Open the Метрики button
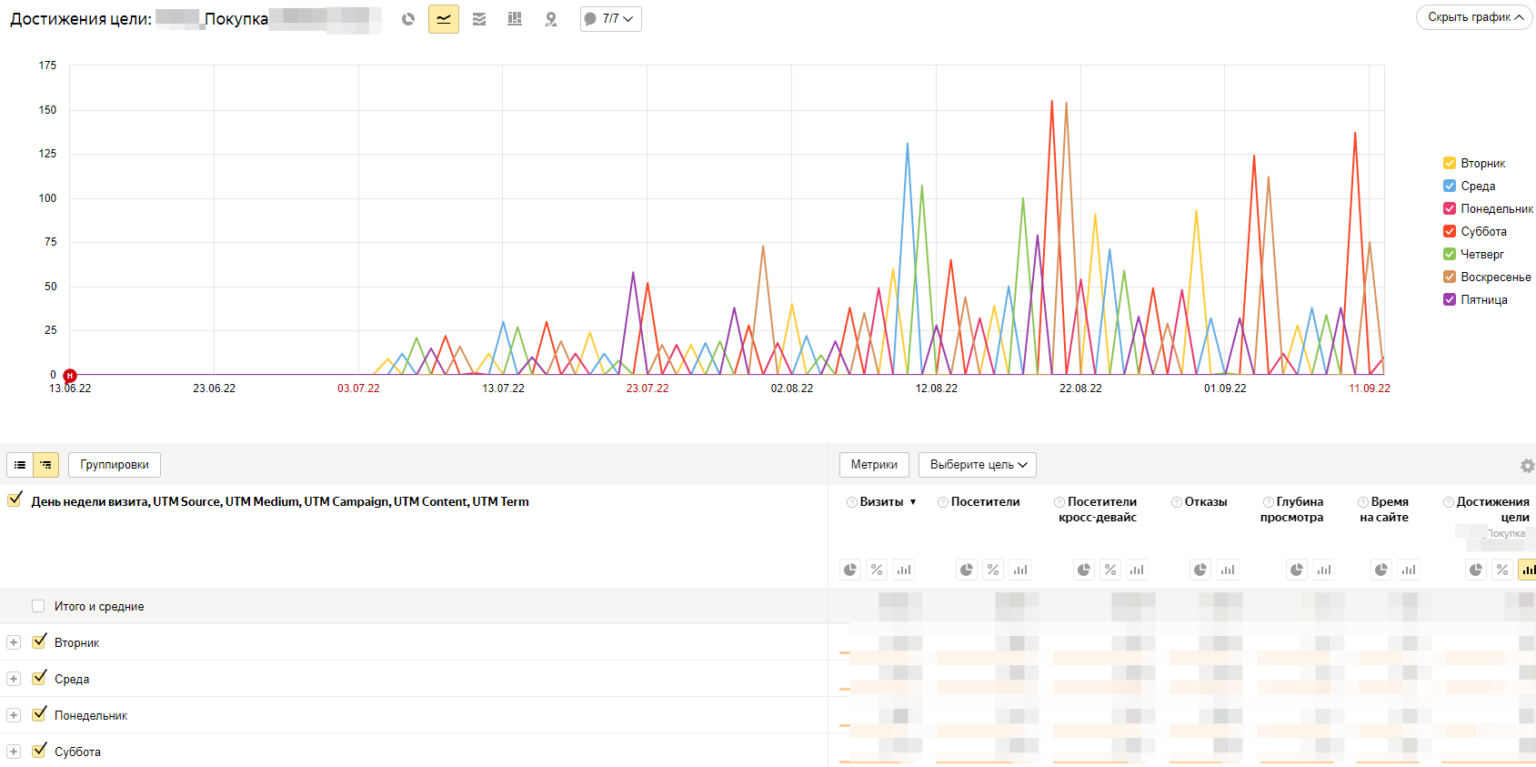The width and height of the screenshot is (1536, 767). coord(874,465)
